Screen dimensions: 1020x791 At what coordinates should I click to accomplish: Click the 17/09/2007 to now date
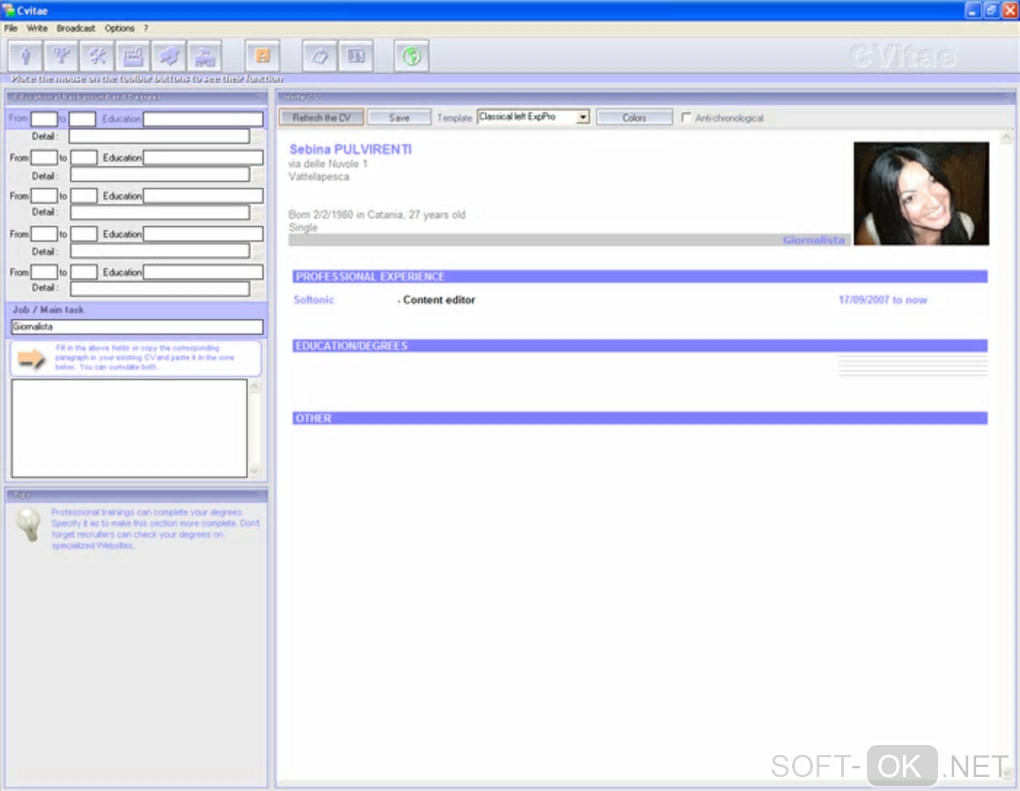coord(883,300)
